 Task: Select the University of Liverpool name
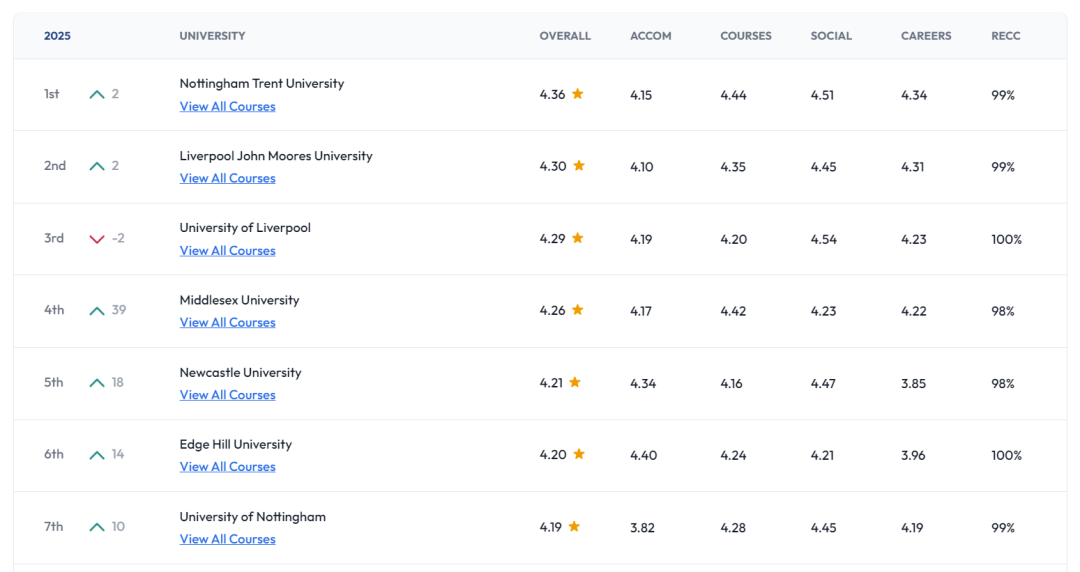245,227
